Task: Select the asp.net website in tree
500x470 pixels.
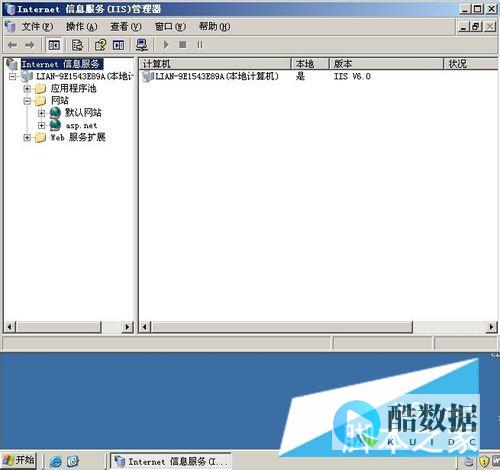Action: coord(81,125)
